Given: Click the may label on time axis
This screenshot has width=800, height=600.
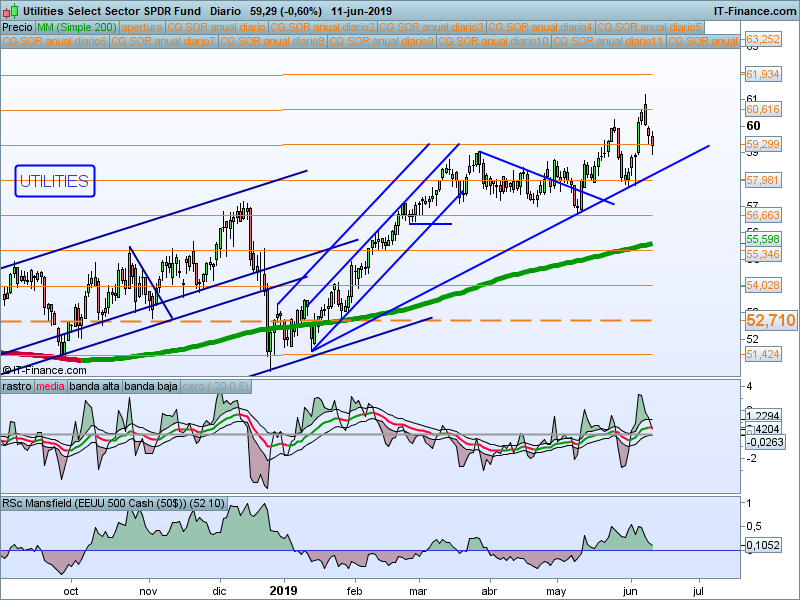Looking at the screenshot, I should click(556, 591).
